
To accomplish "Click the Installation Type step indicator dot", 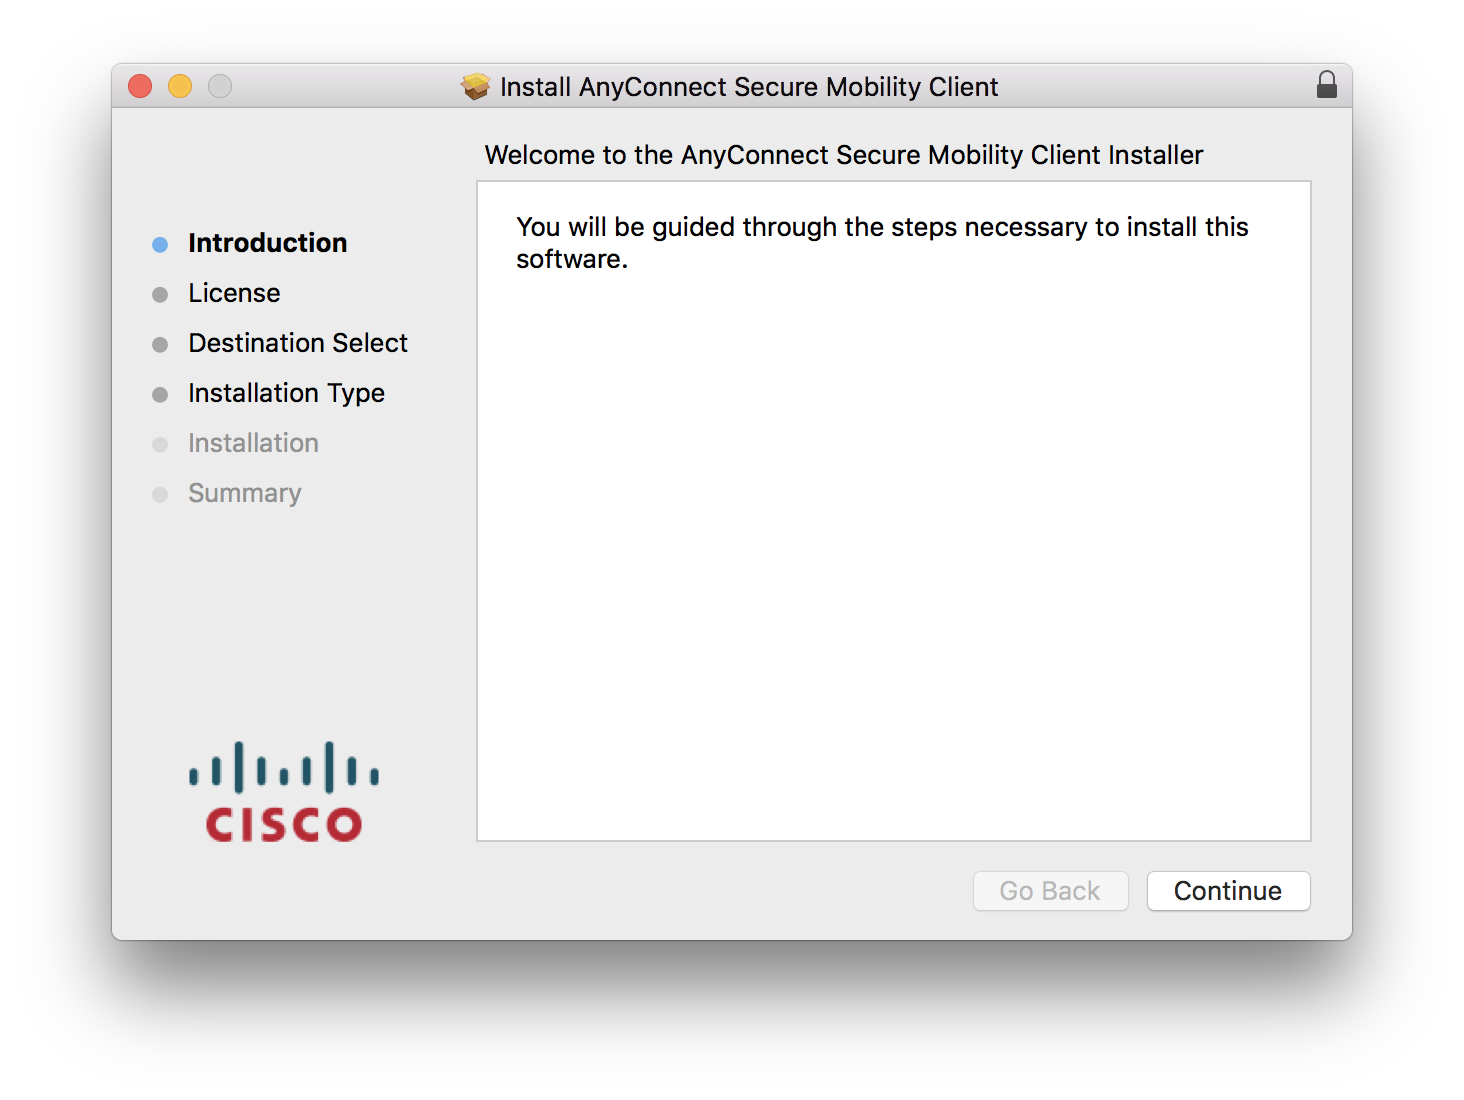I will [161, 394].
